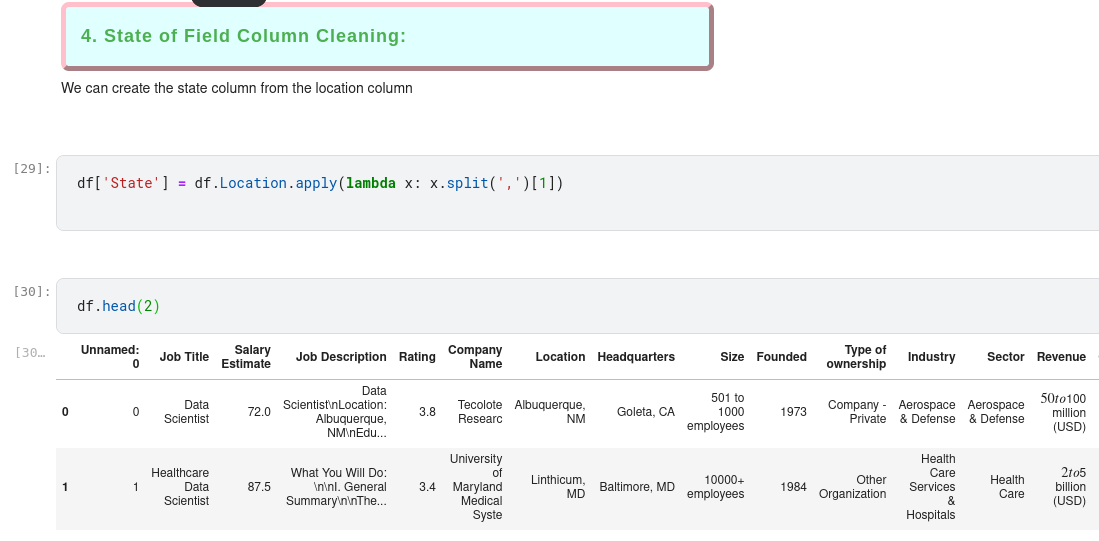This screenshot has height=541, width=1099.
Task: Click the State of Field Column Cleaning heading
Action: 243,36
